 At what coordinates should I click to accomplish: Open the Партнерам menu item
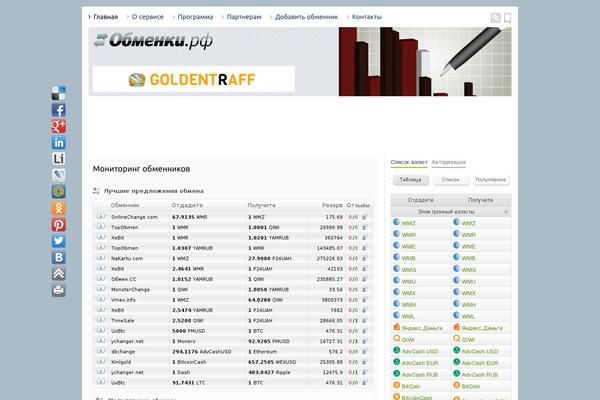click(244, 17)
